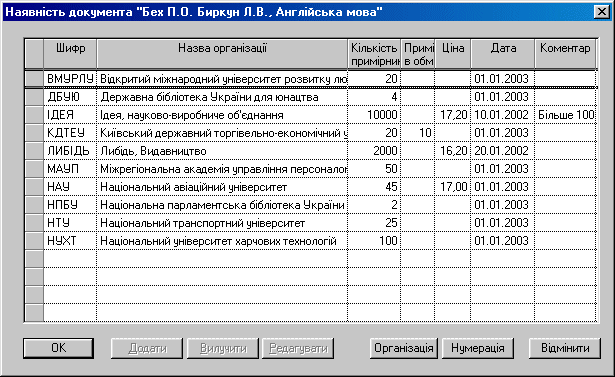Select the НАУ code cell
Viewport: 615px width, 377px height.
(70, 187)
